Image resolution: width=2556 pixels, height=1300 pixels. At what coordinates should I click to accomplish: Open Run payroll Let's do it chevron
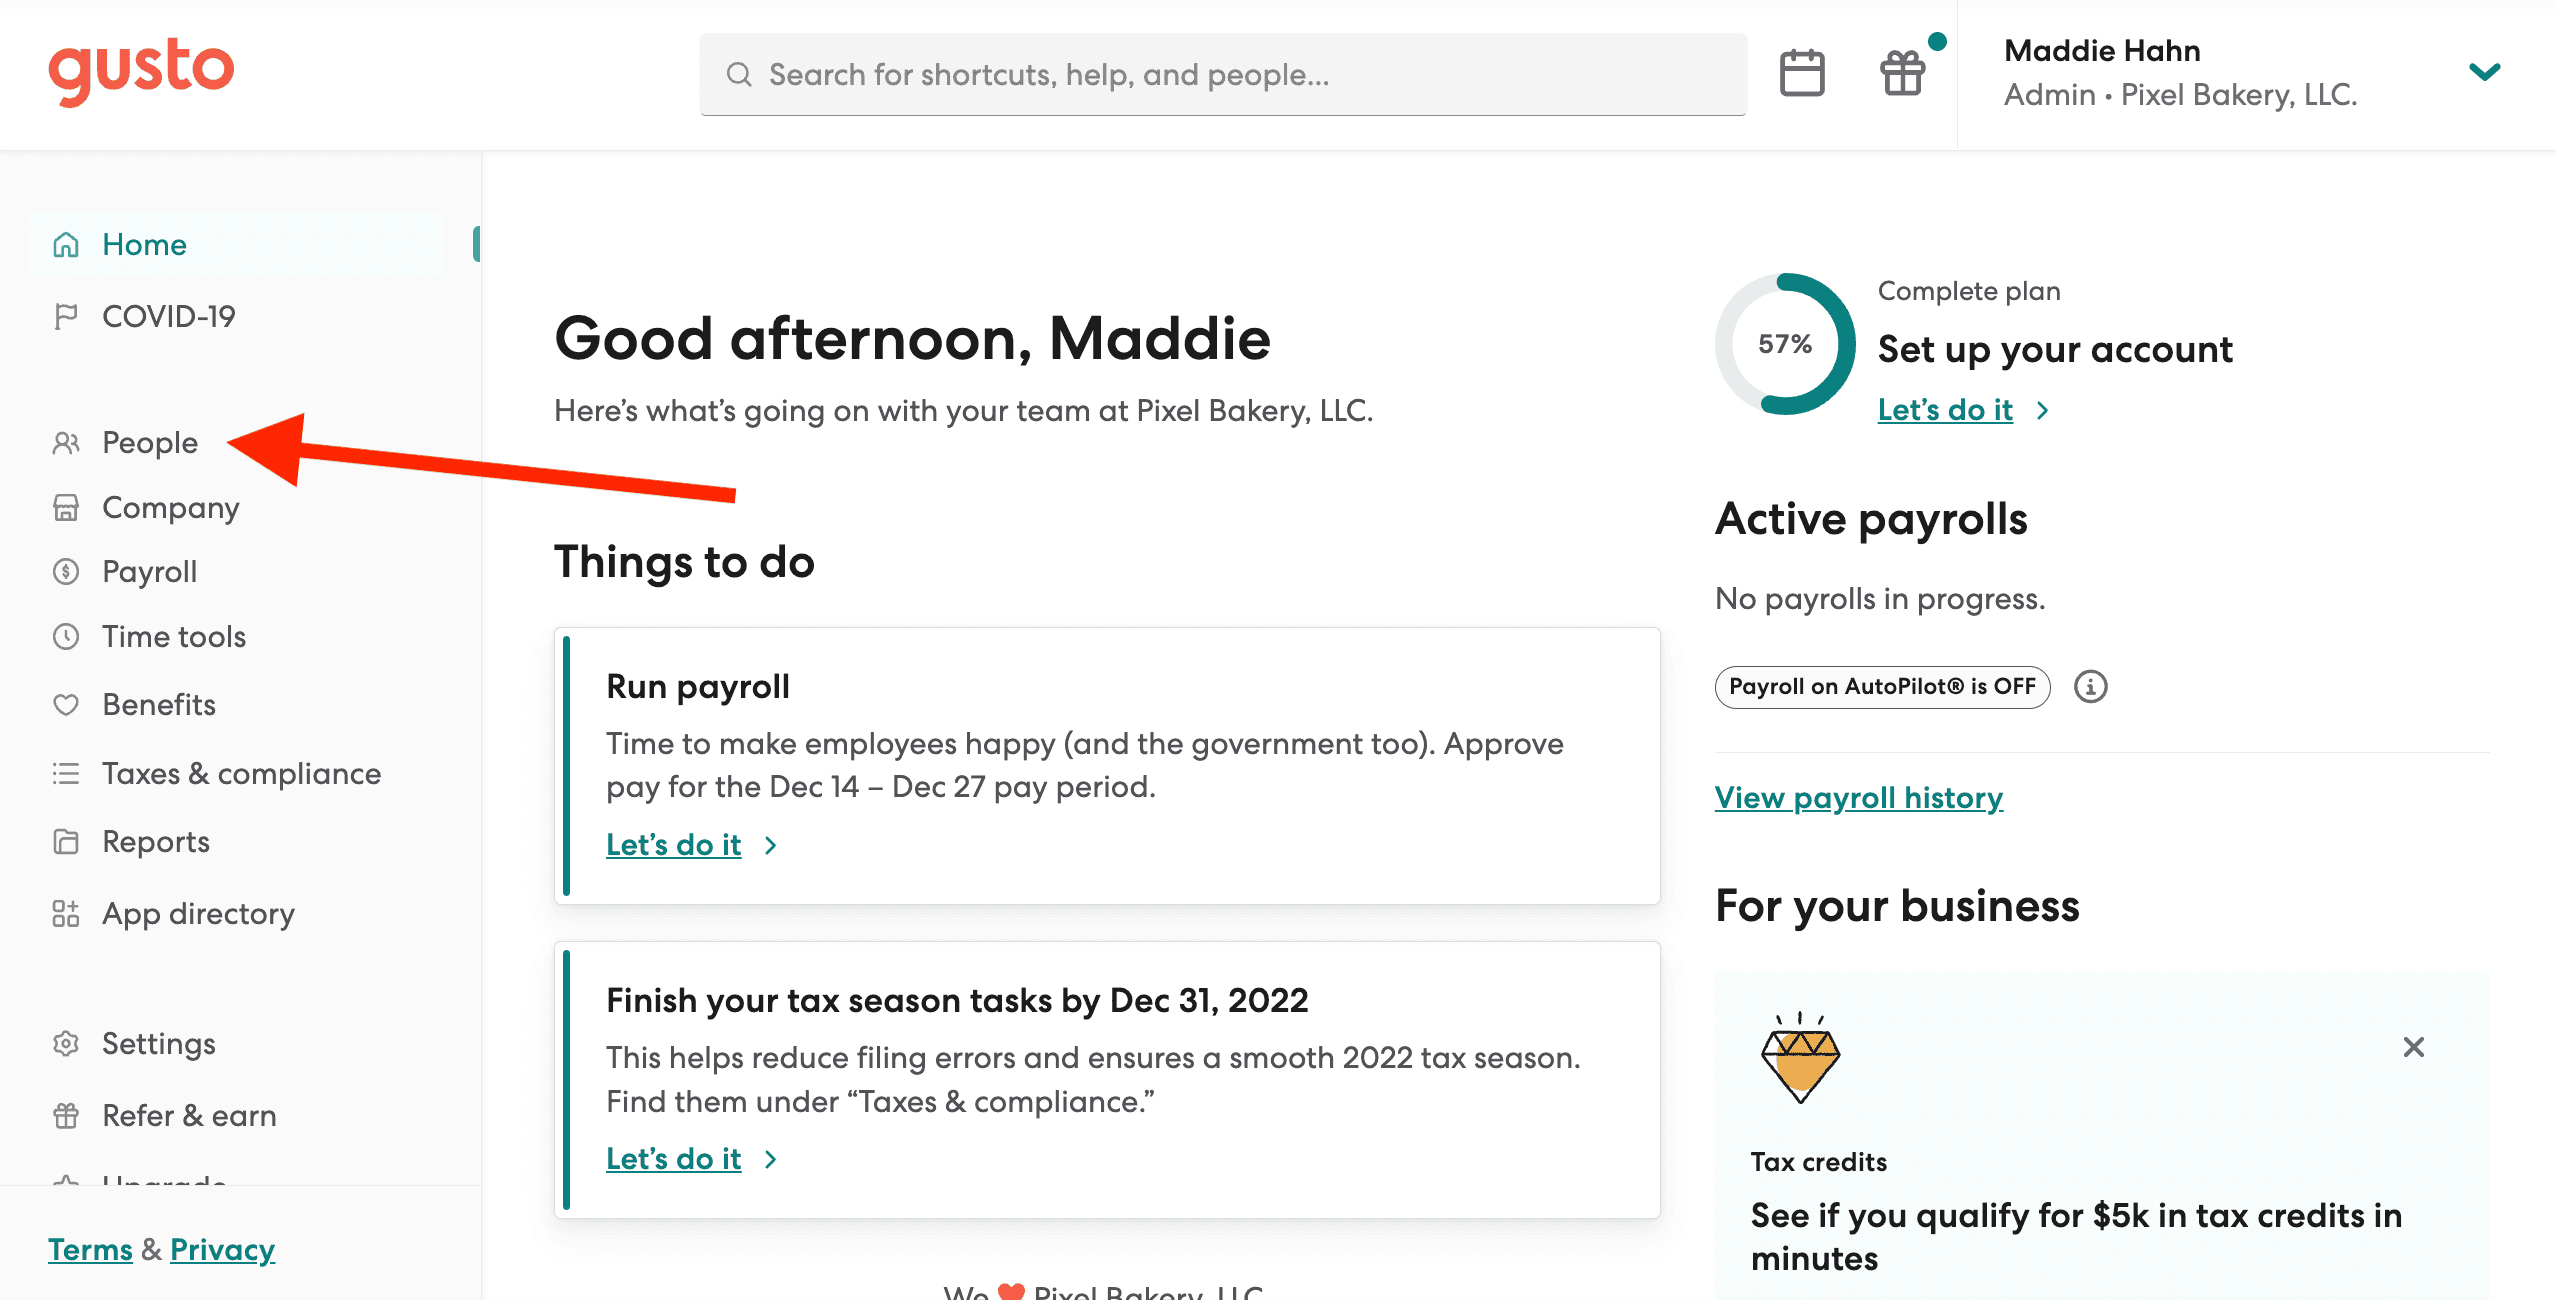(770, 846)
